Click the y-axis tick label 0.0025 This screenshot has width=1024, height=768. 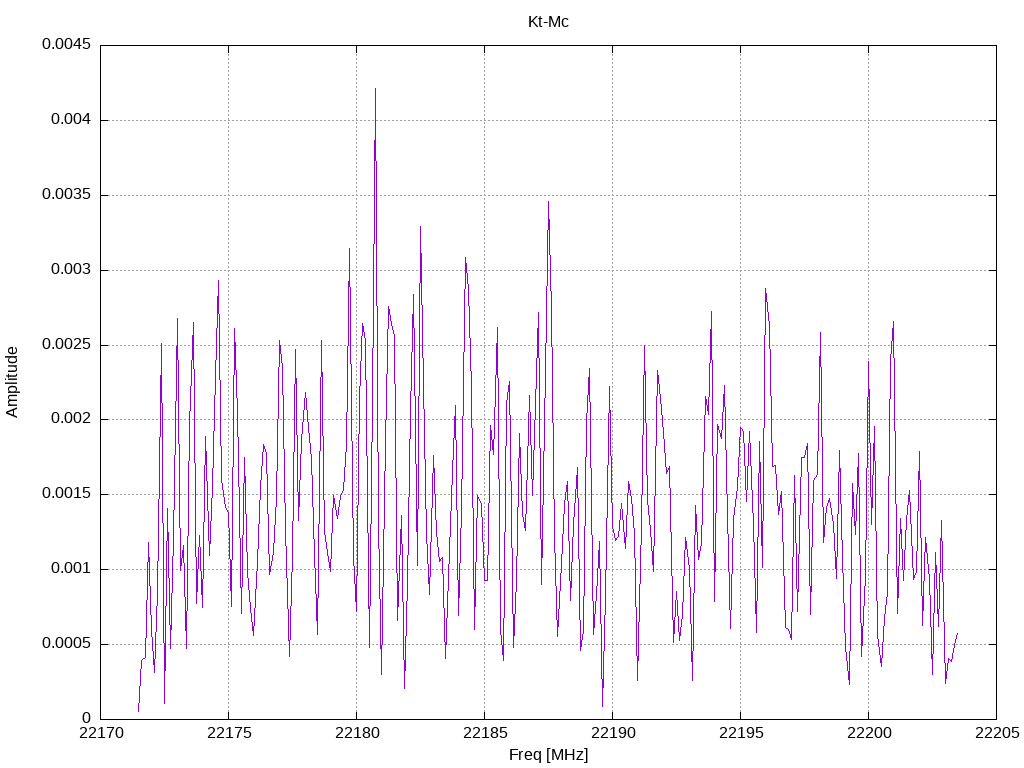pos(67,344)
